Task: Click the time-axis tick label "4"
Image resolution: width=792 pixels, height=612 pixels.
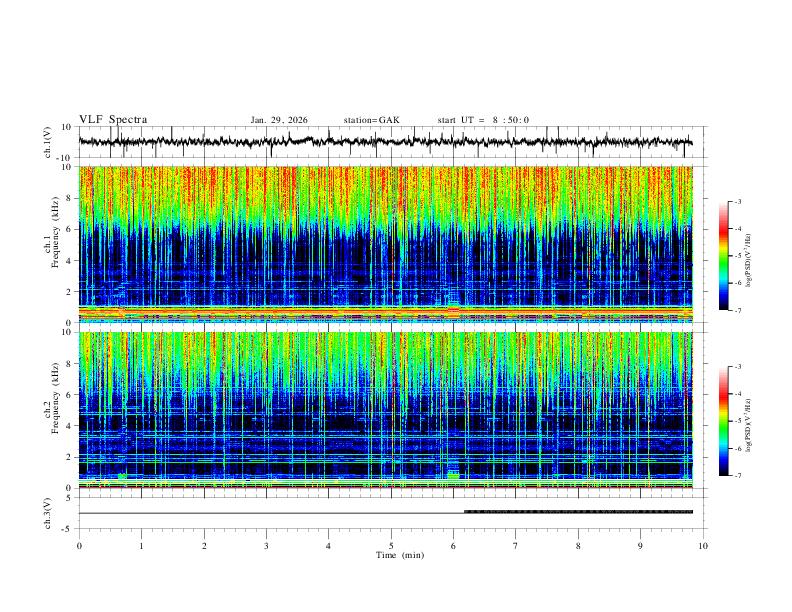Action: point(329,546)
